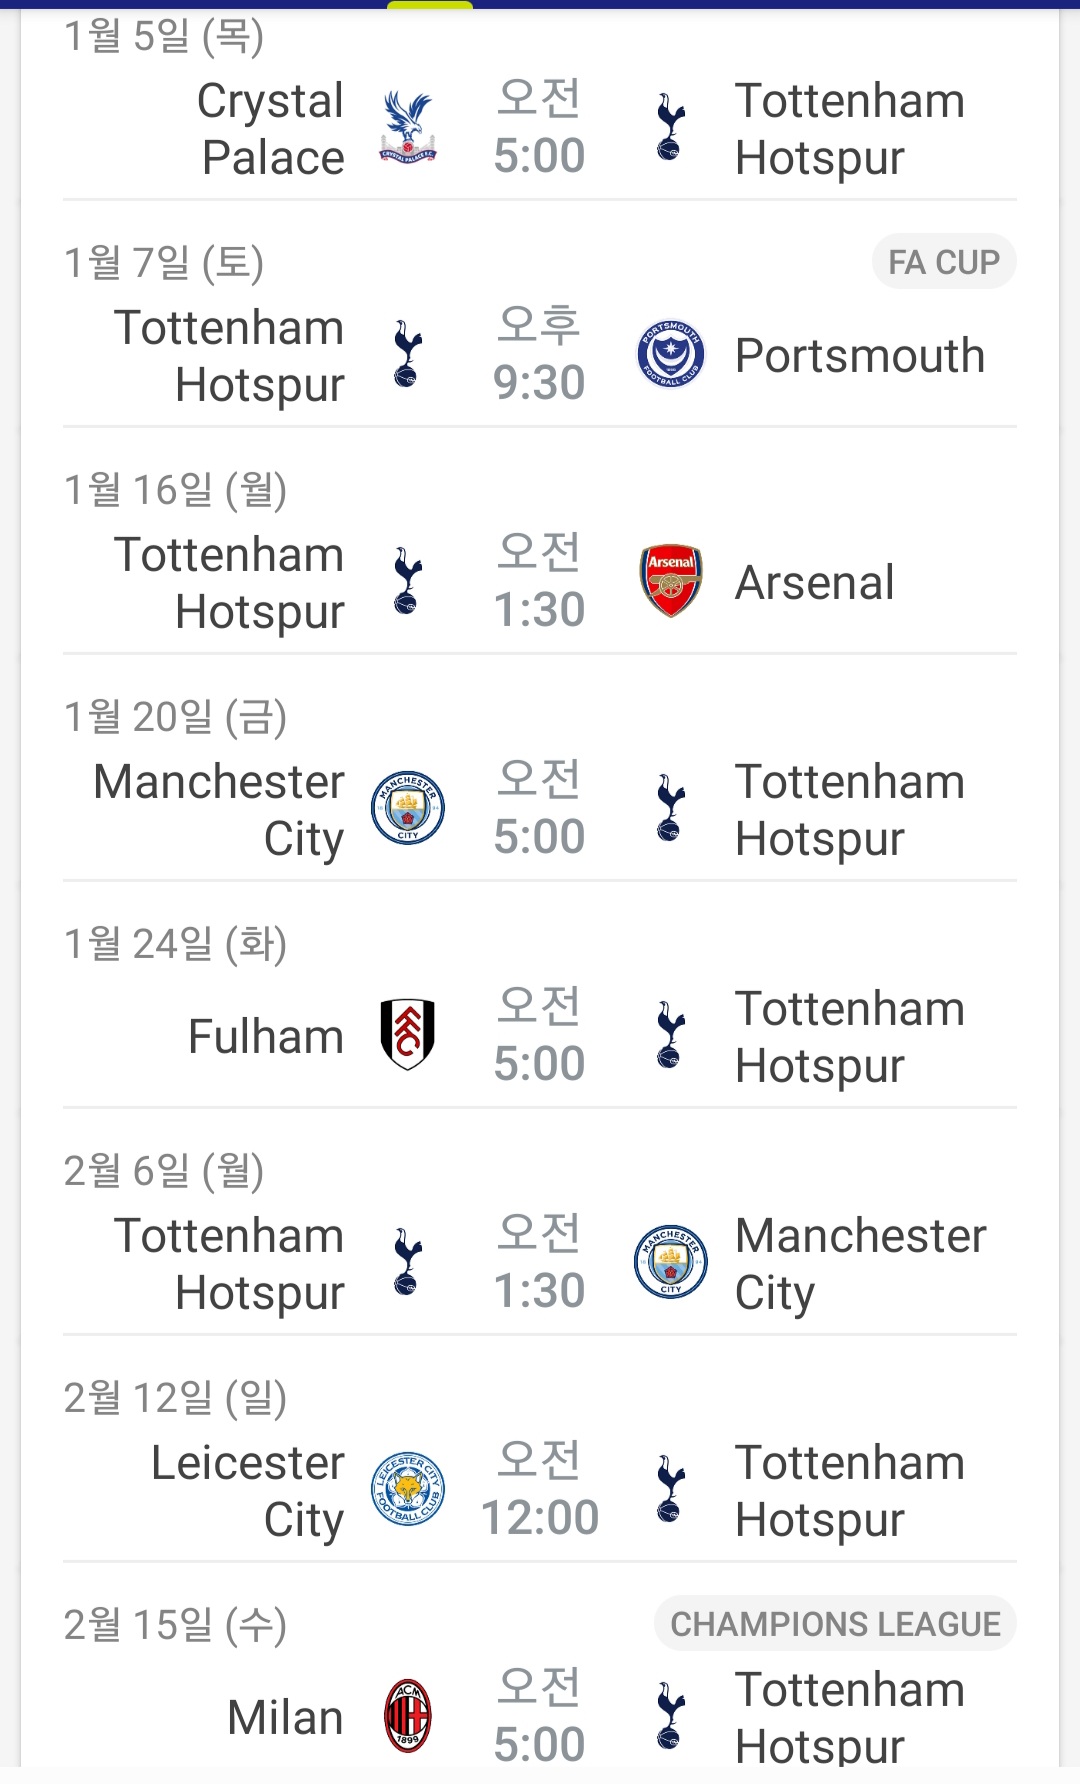Click the 오전 12:00 kickoff time
The image size is (1080, 1784).
pyautogui.click(x=539, y=1489)
